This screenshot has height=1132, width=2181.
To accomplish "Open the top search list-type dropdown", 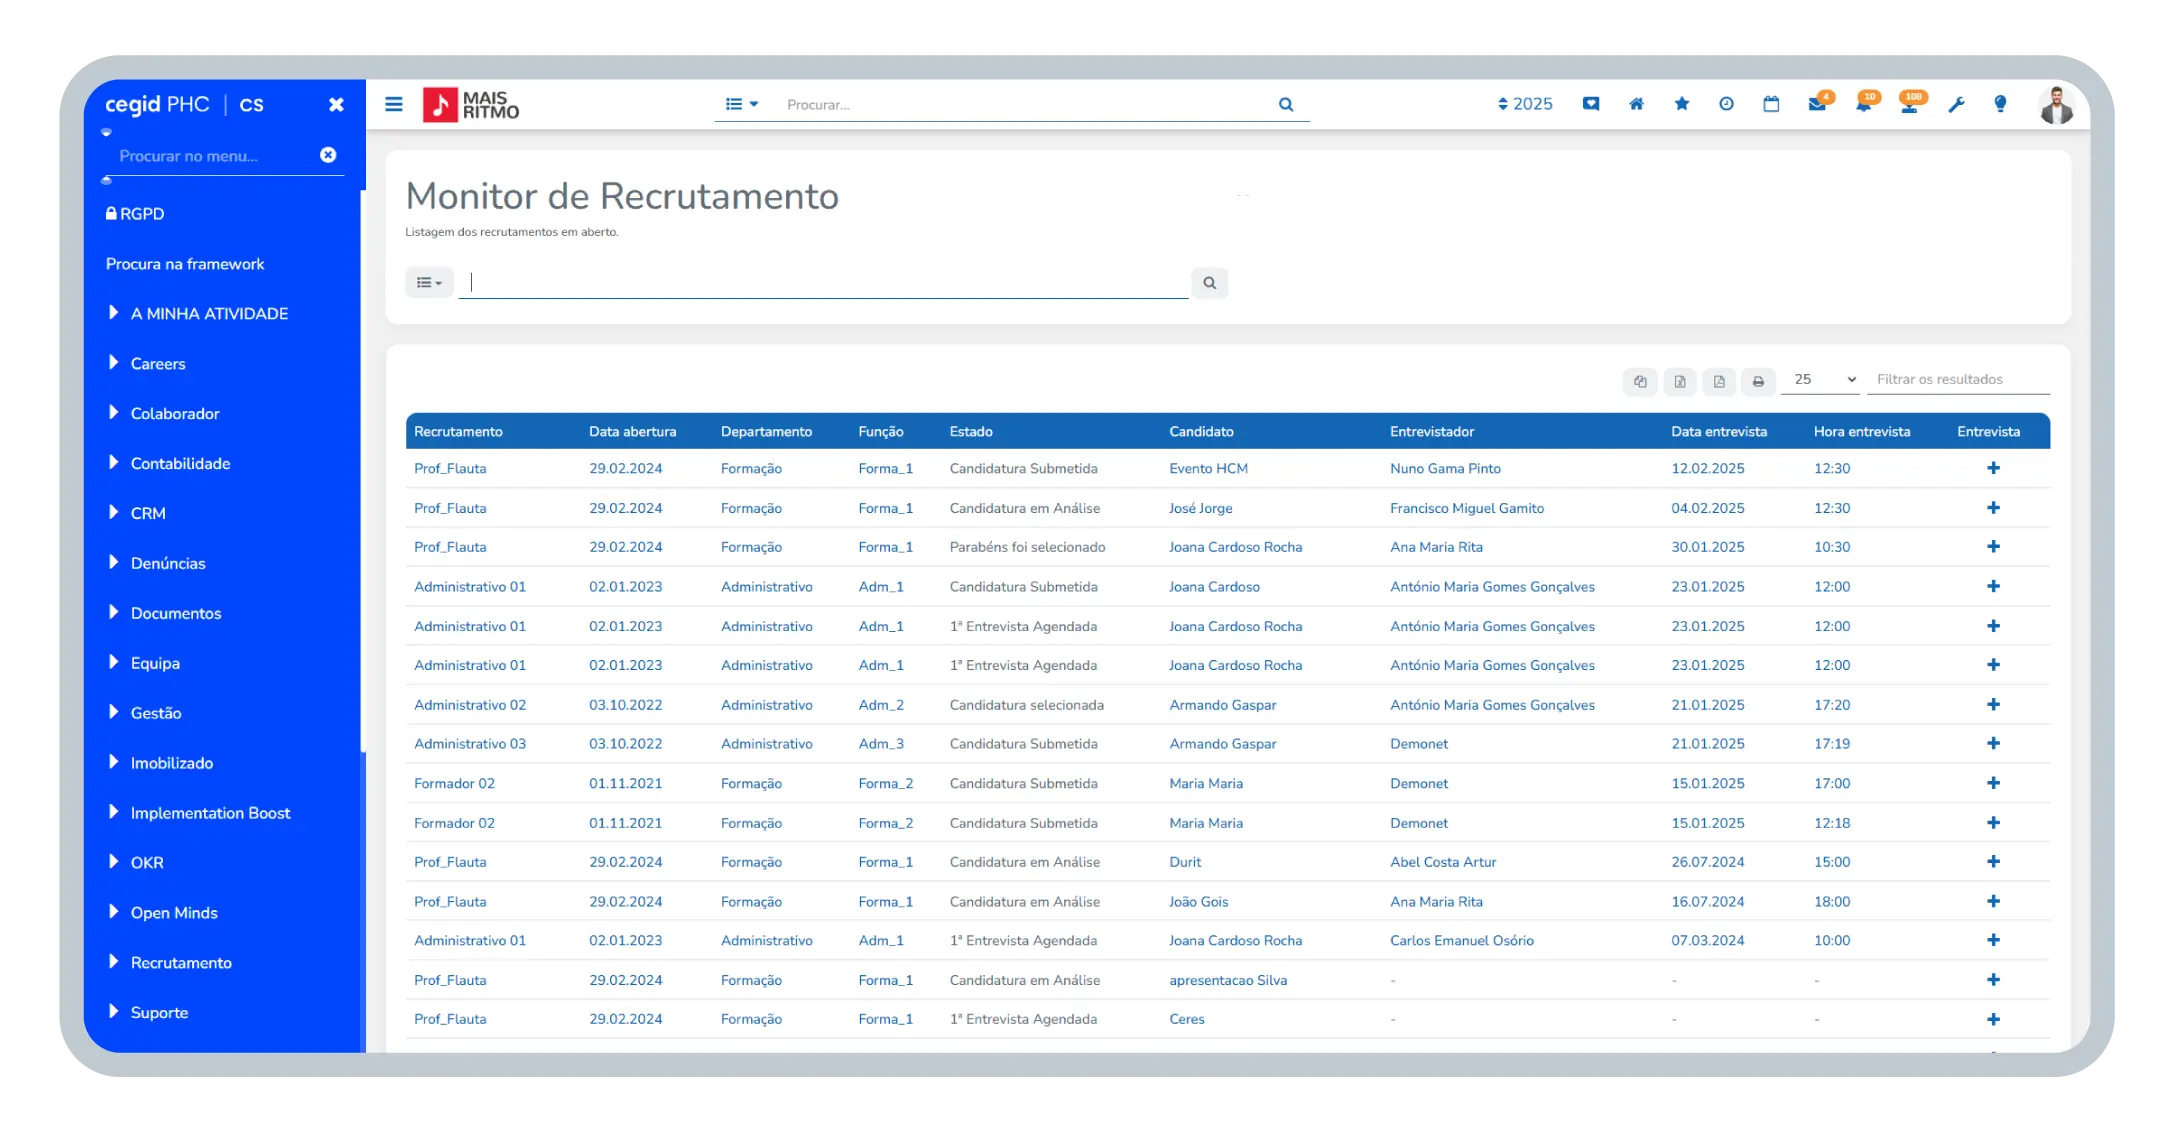I will click(x=742, y=104).
